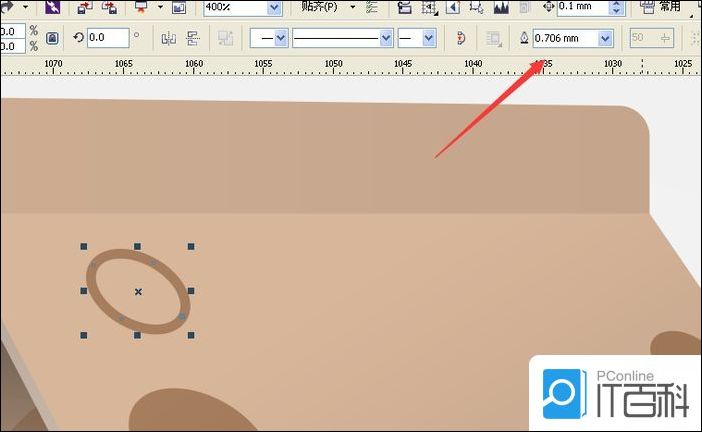Open the redo history dropdown arrow
702x432 pixels.
pyautogui.click(x=26, y=7)
